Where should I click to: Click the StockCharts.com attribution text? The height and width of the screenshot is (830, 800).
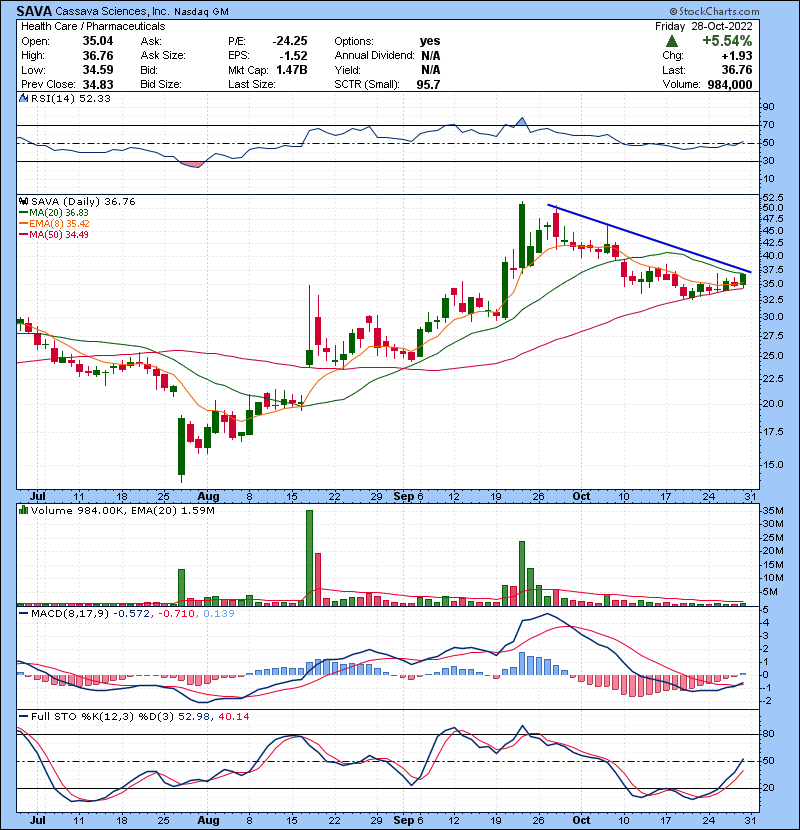(x=715, y=11)
